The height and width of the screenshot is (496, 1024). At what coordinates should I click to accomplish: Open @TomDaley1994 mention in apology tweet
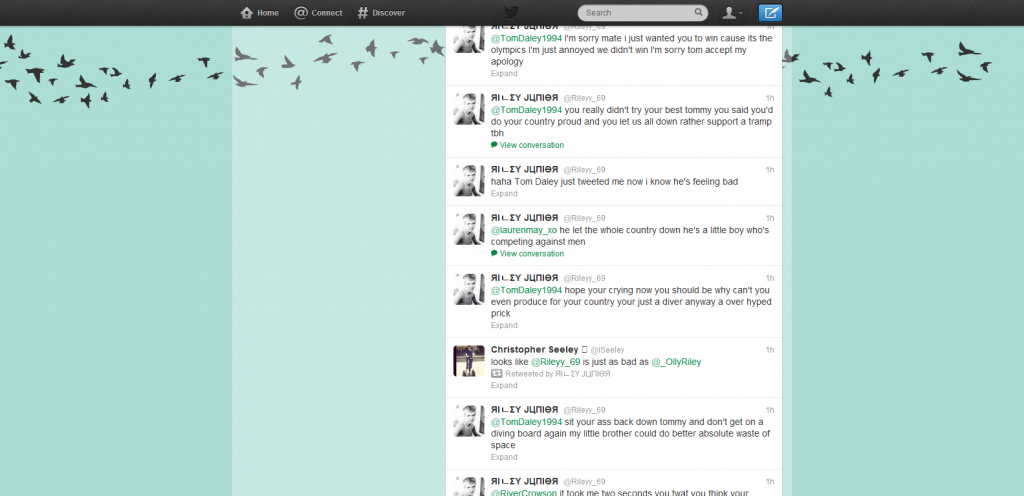[x=526, y=39]
